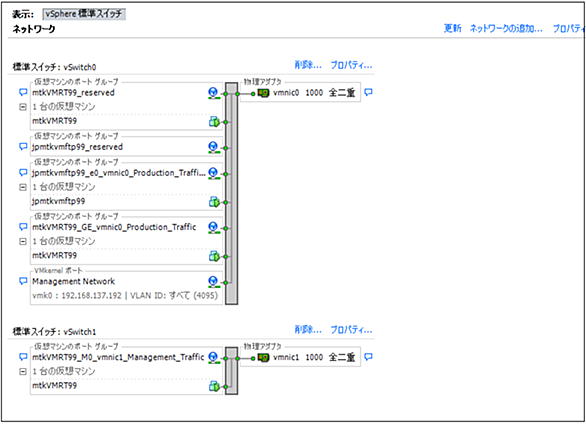586x424 pixels.
Task: Click the network globe icon of mtkVMRT99_reserved
Action: (213, 93)
